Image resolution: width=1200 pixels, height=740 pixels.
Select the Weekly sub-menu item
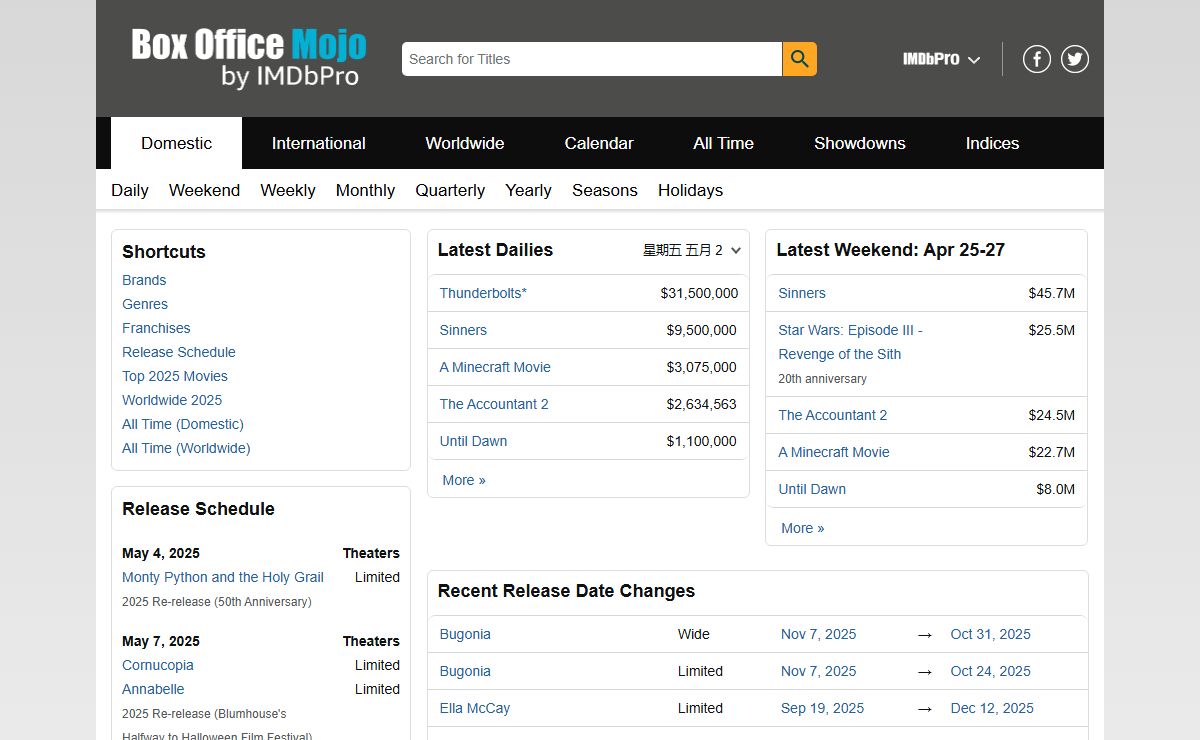(288, 190)
